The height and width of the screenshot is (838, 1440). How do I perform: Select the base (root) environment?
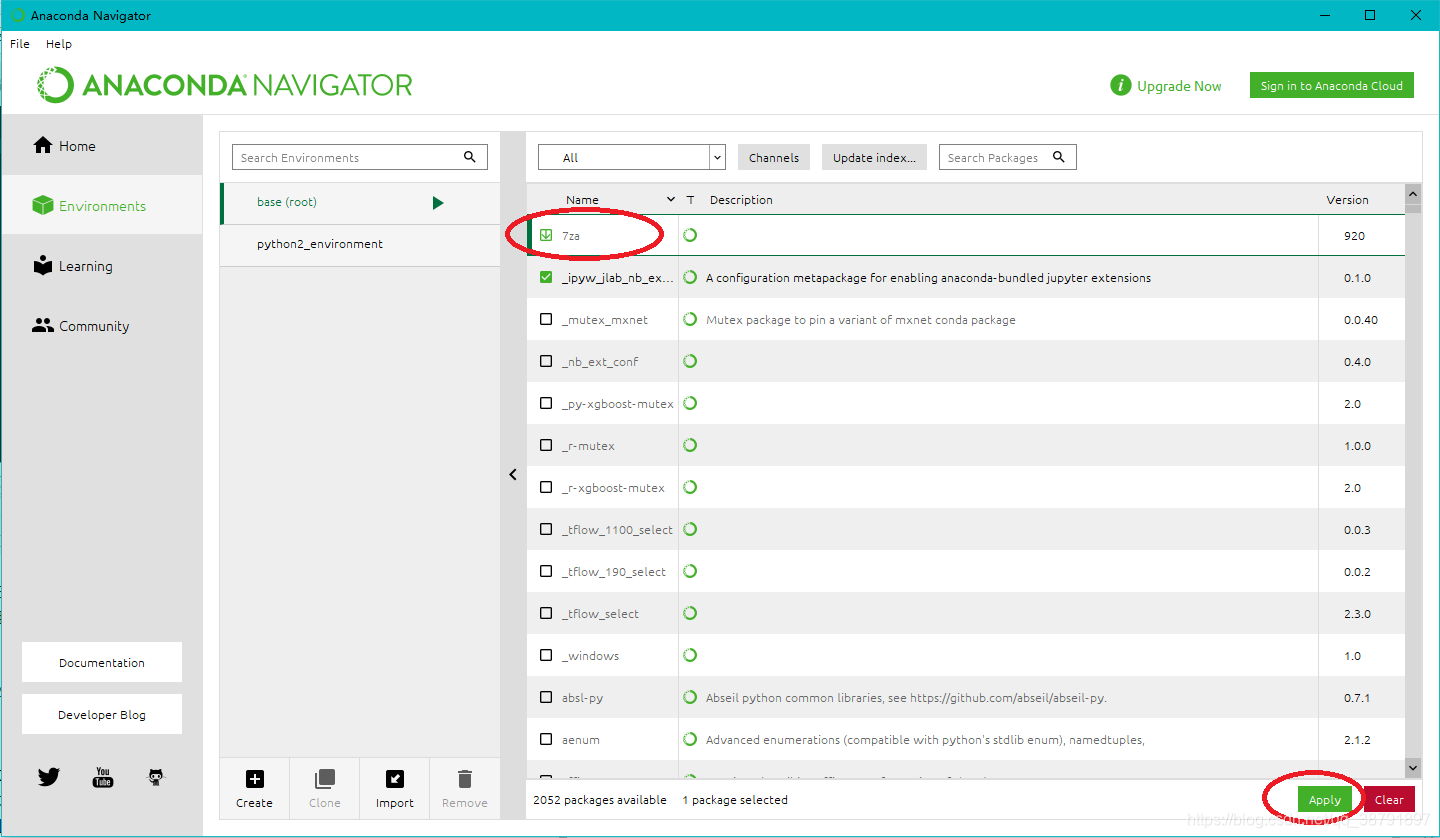tap(360, 203)
